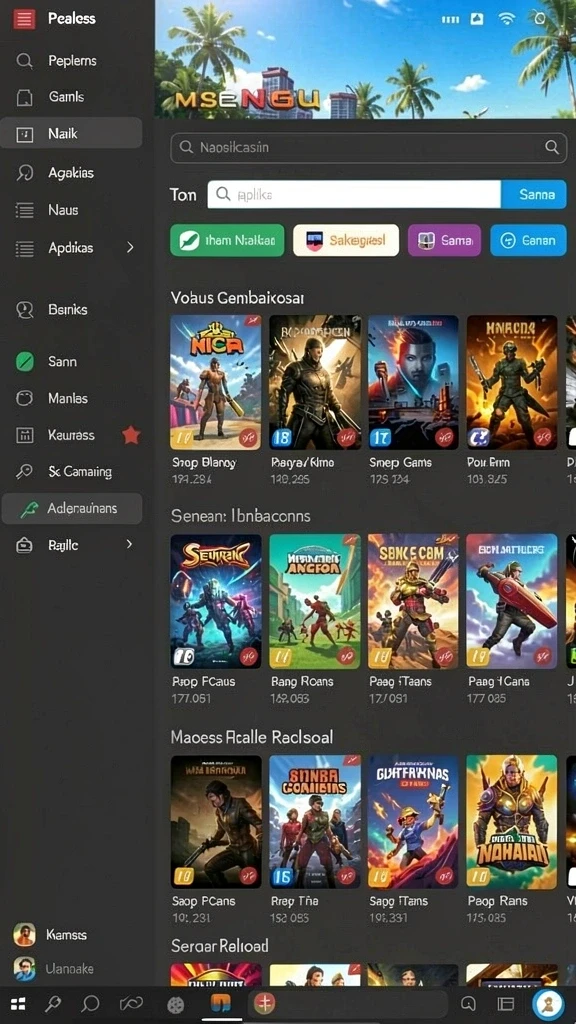Click the blue profile avatar in taskbar corner
The image size is (576, 1024).
pos(549,1004)
